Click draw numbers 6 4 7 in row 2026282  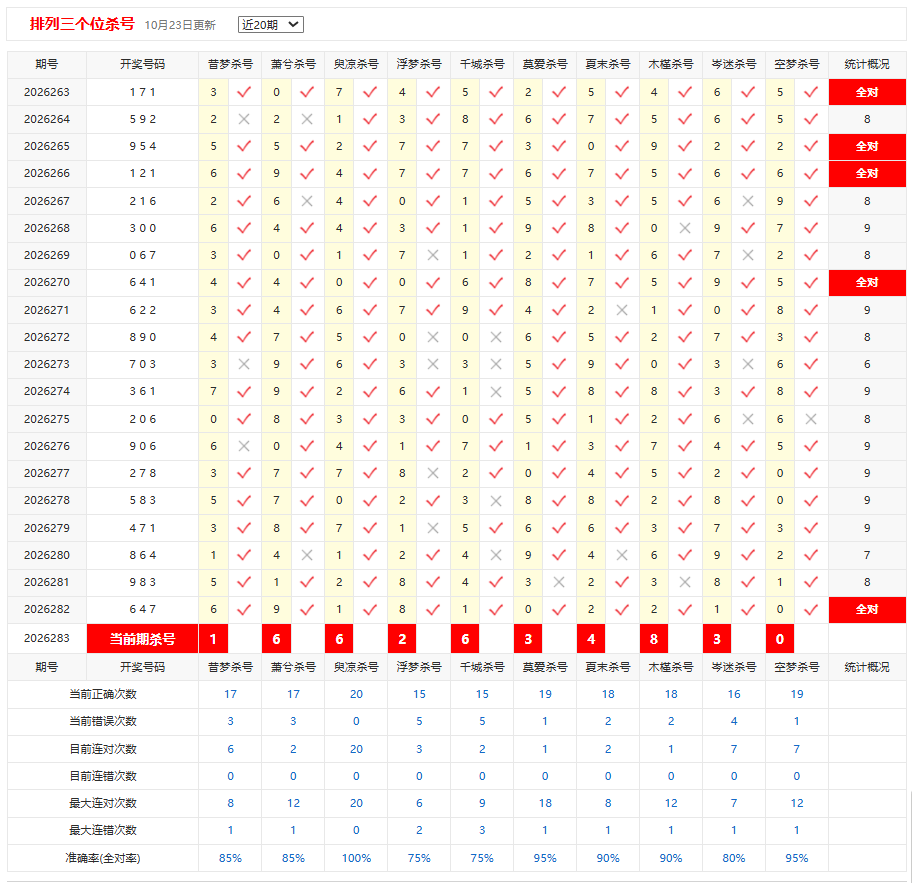tap(142, 609)
